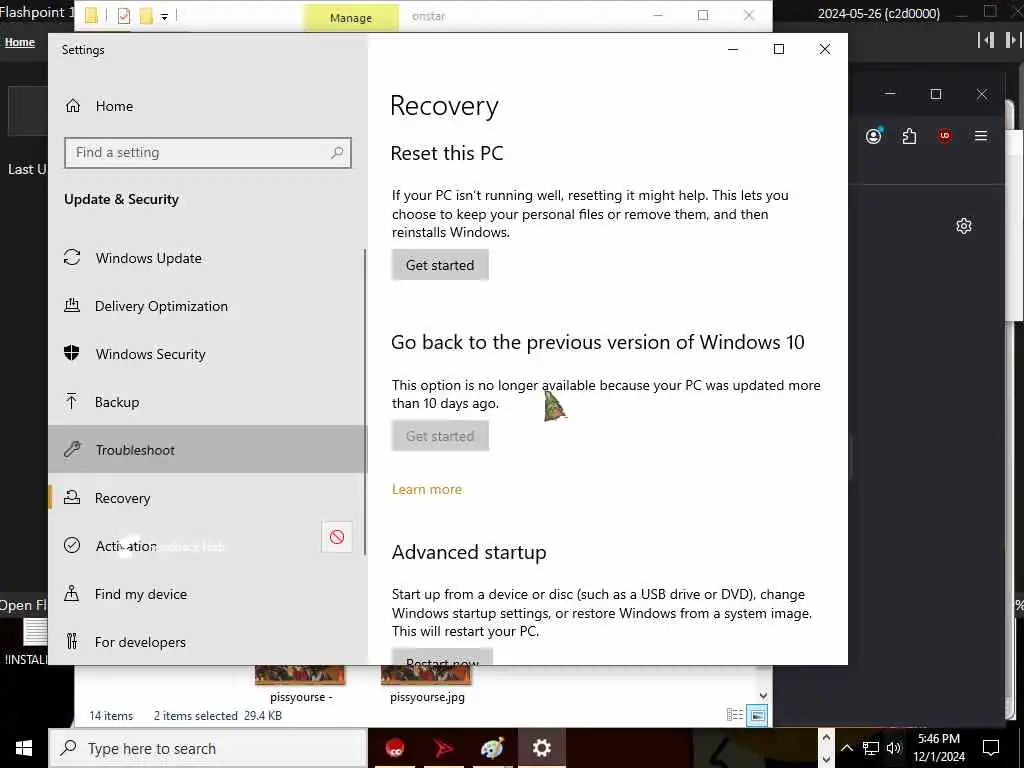The height and width of the screenshot is (768, 1024).
Task: Select Troubleshoot in sidebar
Action: [x=207, y=449]
